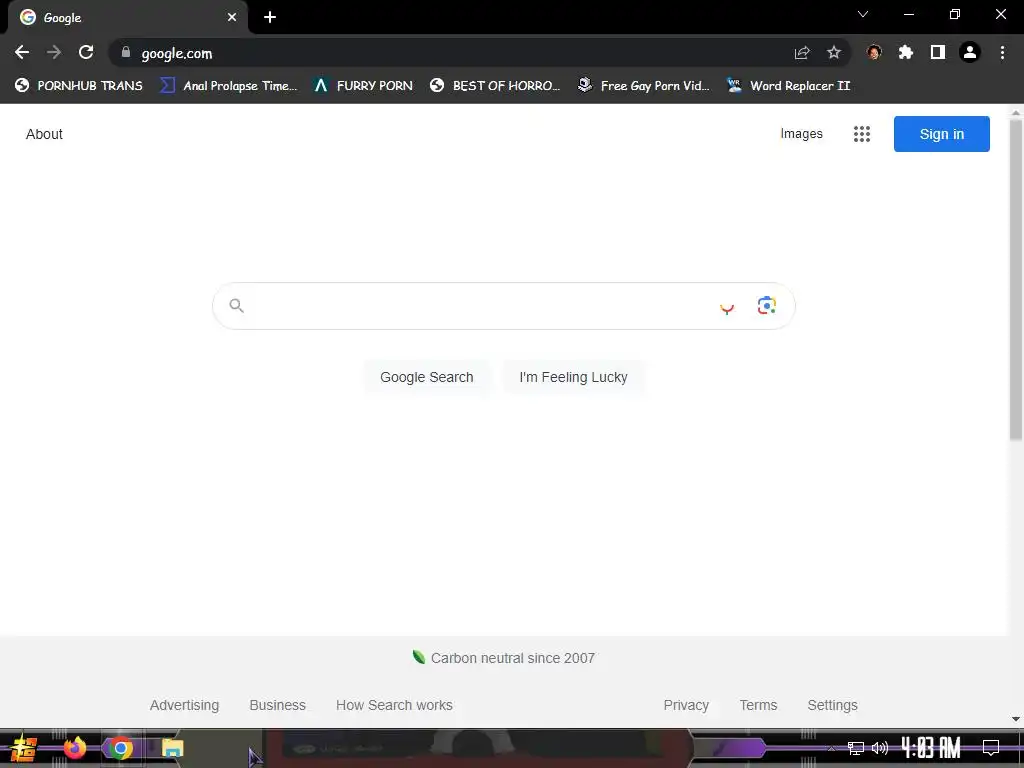Click the magnifier icon in search box
1024x768 pixels.
[236, 306]
